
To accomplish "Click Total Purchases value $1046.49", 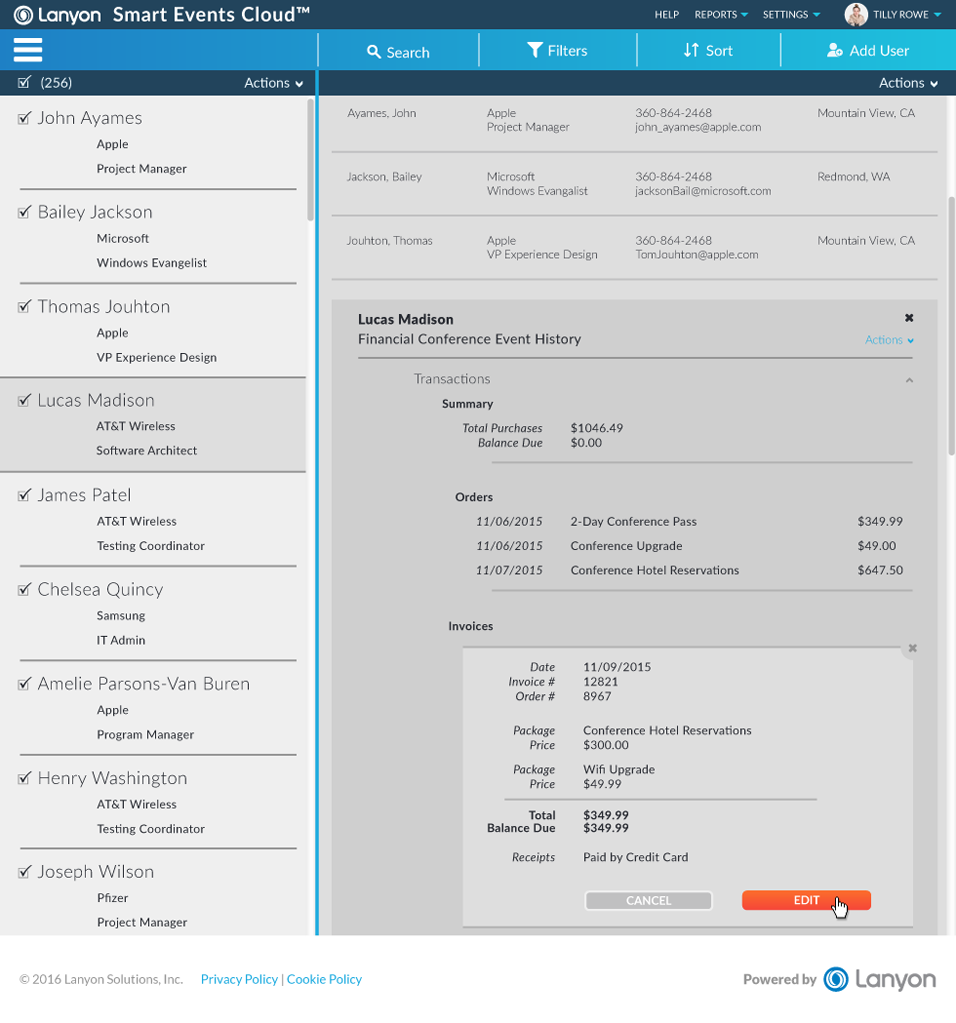I will click(x=596, y=428).
